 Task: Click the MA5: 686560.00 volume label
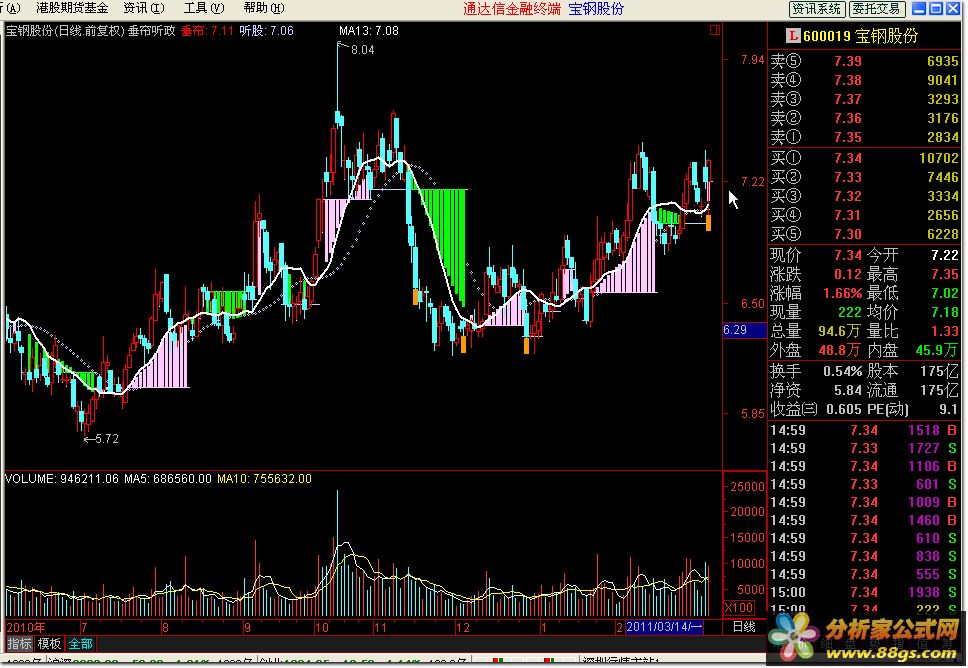168,479
